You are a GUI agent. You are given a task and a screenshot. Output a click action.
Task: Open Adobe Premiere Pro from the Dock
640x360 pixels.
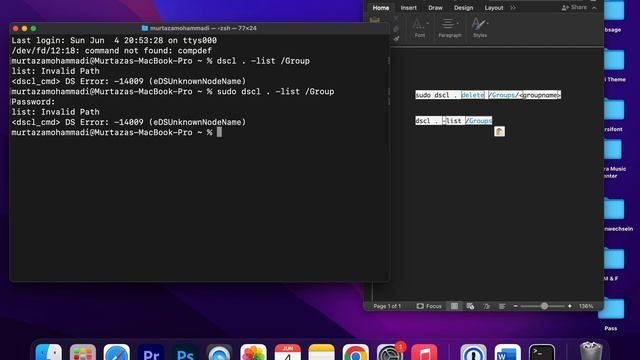(x=151, y=353)
